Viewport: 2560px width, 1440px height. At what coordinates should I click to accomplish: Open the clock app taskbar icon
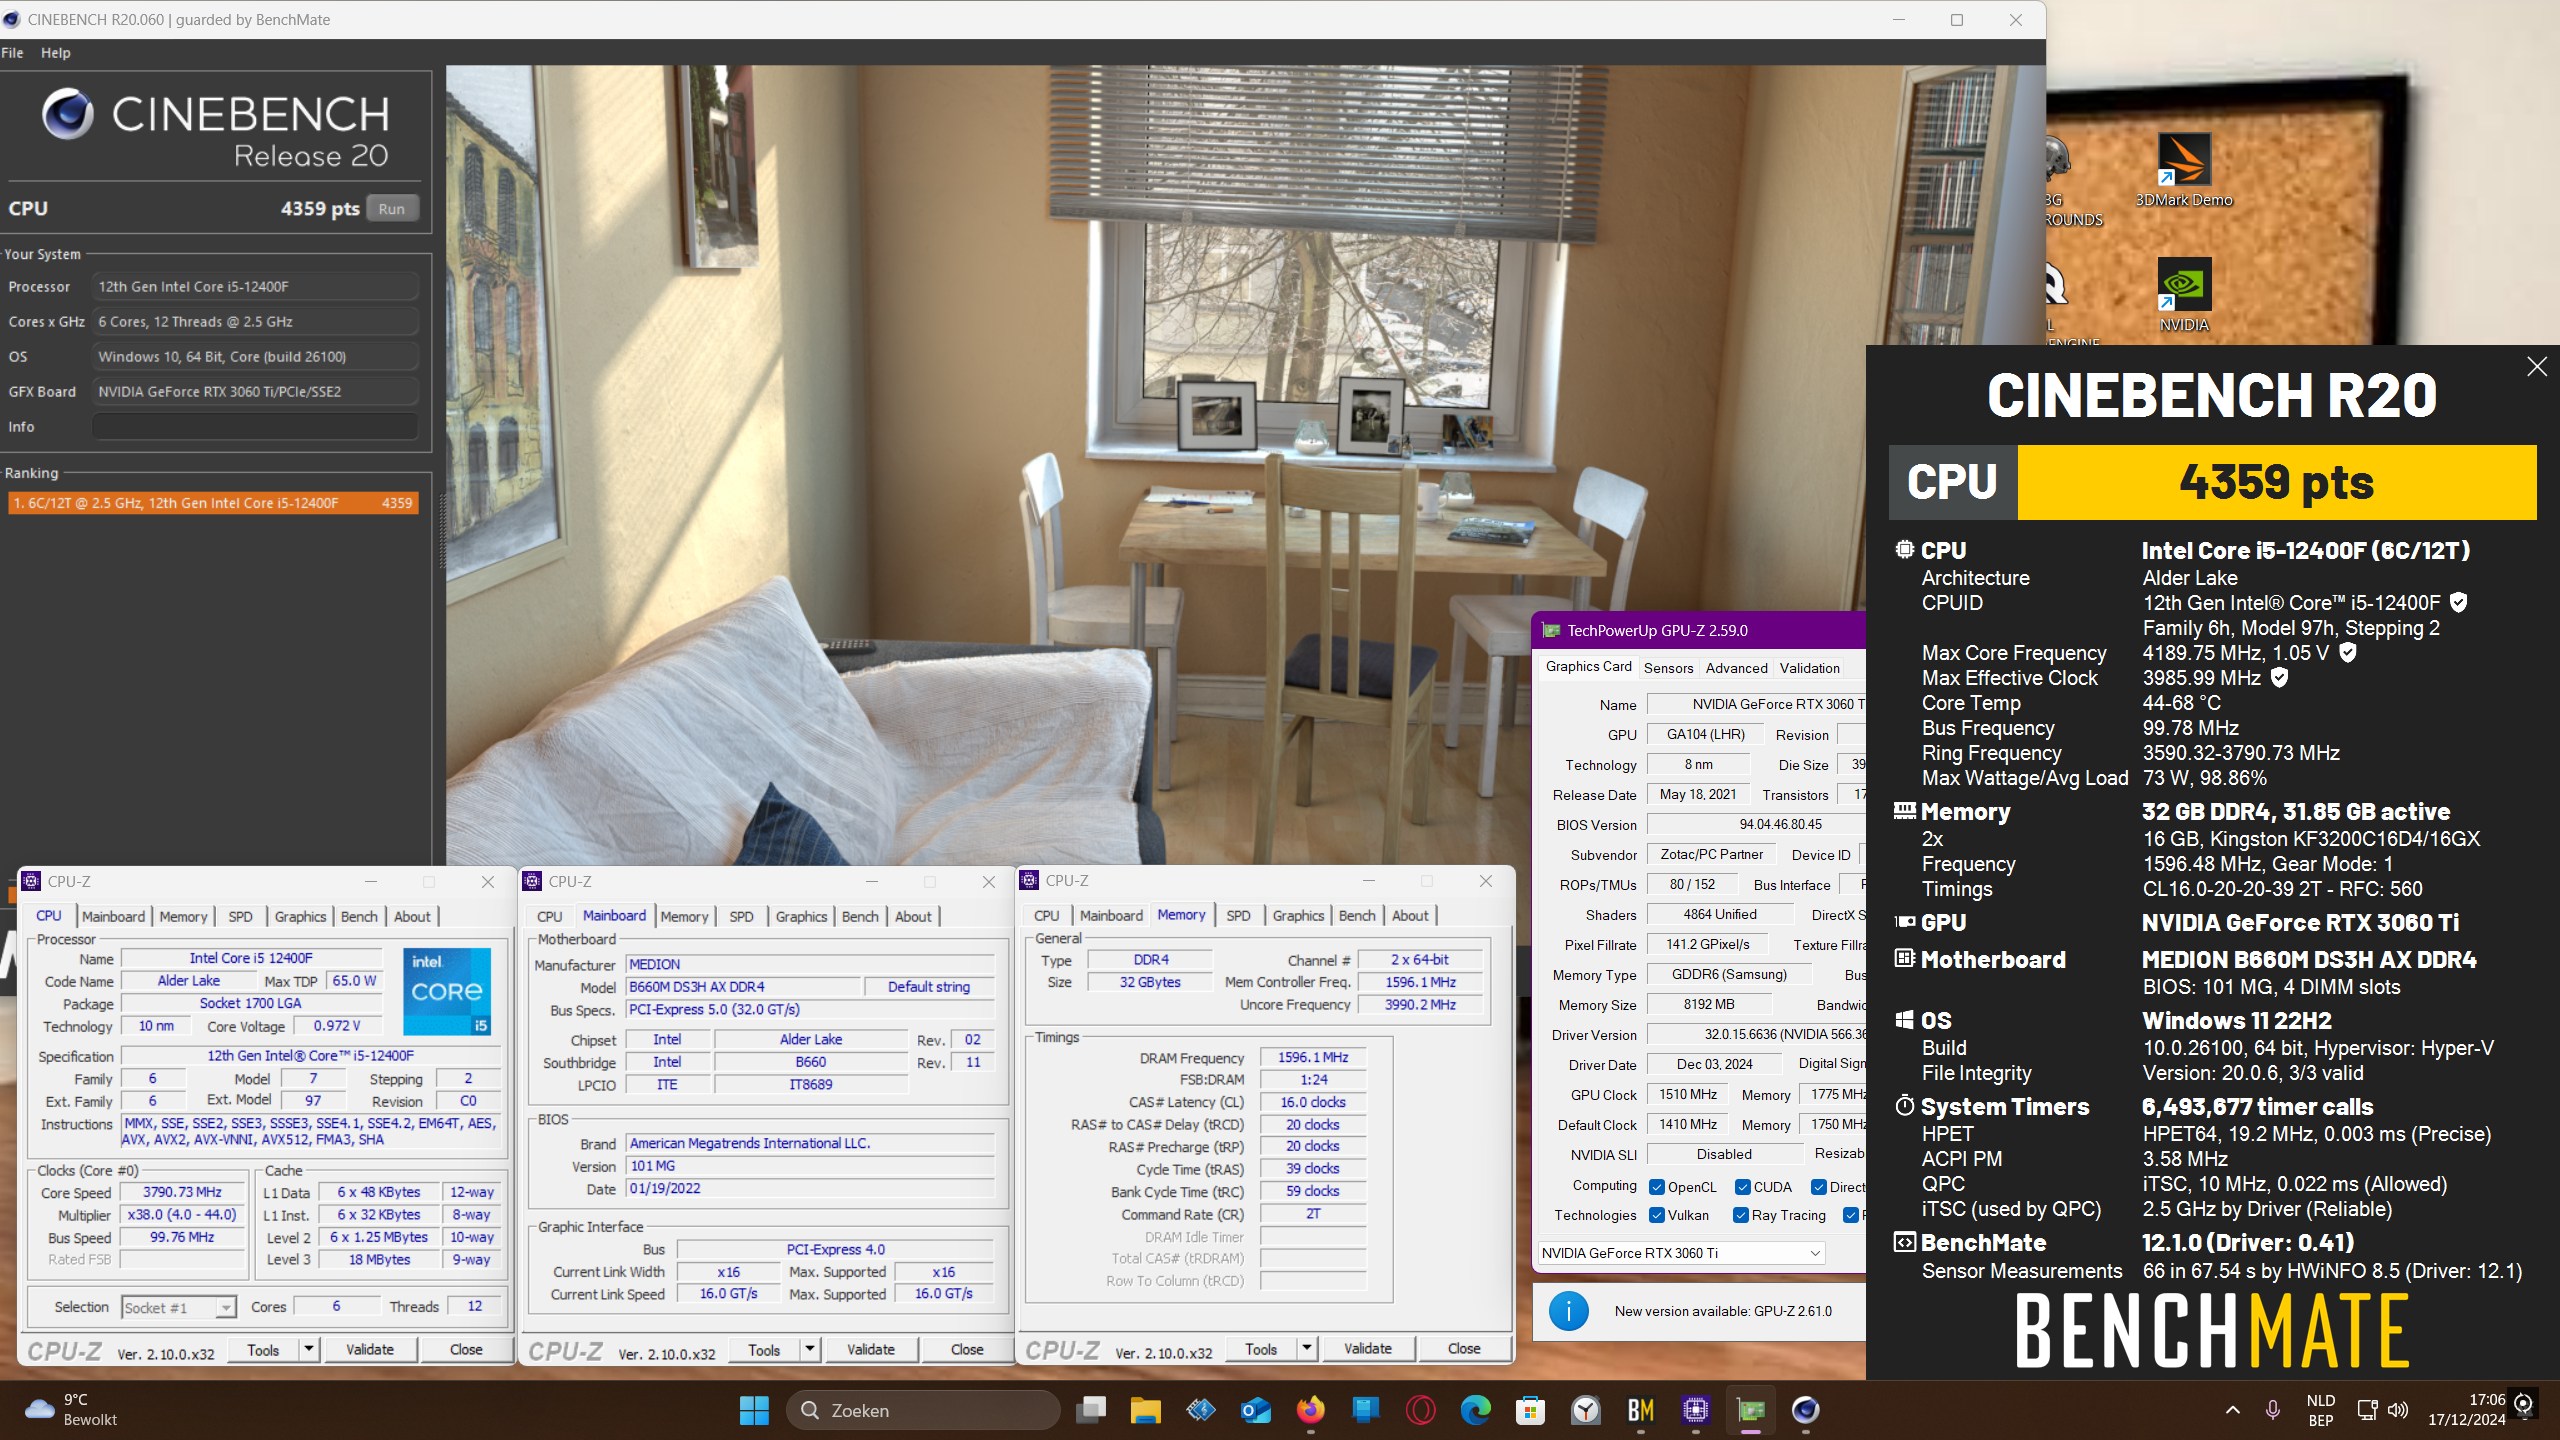[x=1586, y=1410]
